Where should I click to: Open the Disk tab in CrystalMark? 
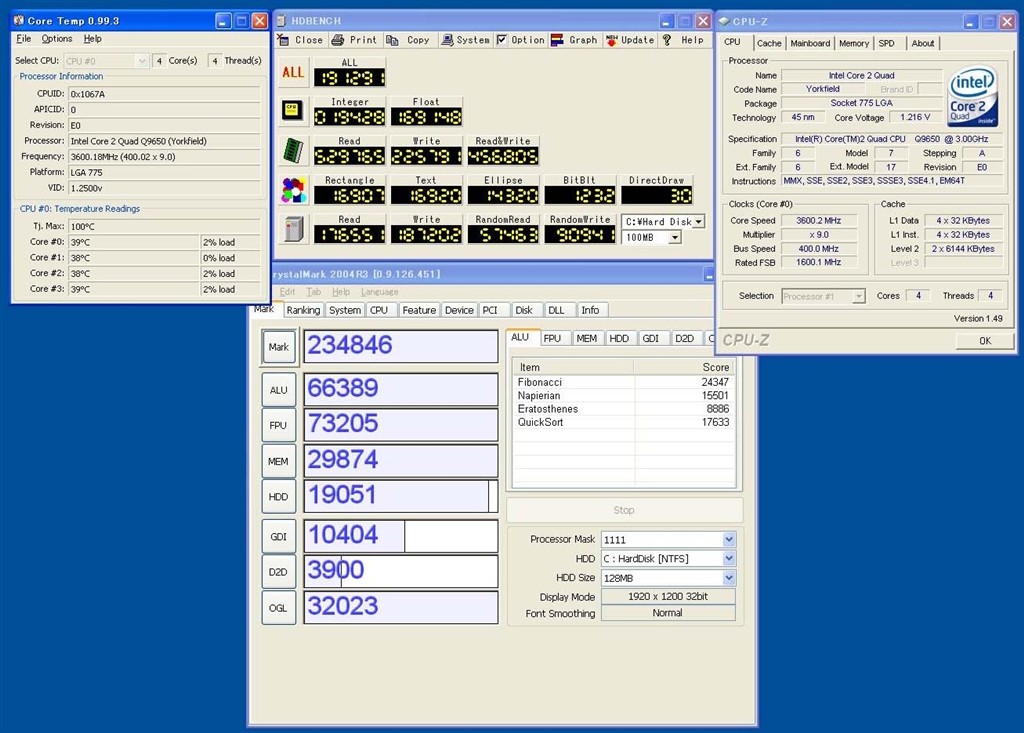[524, 310]
